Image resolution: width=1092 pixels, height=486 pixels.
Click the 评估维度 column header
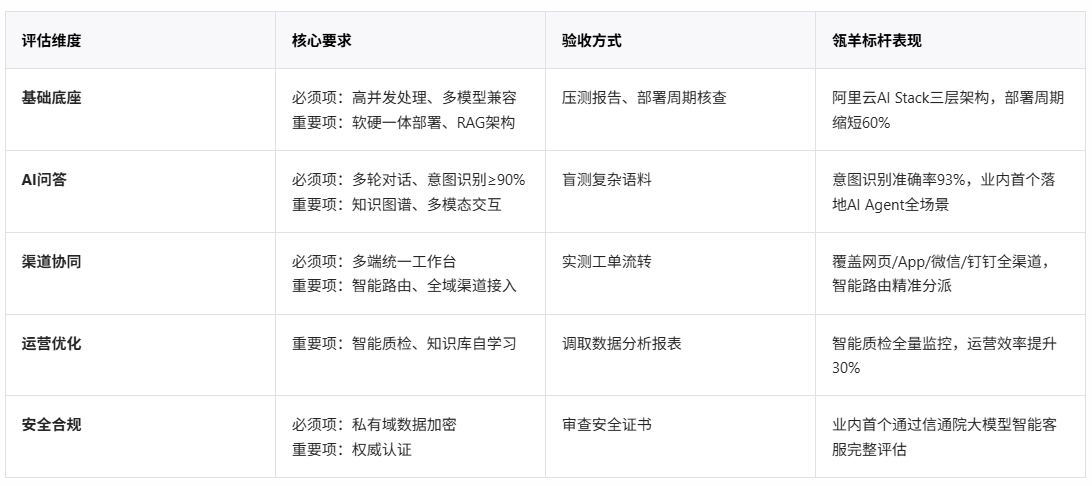click(52, 40)
